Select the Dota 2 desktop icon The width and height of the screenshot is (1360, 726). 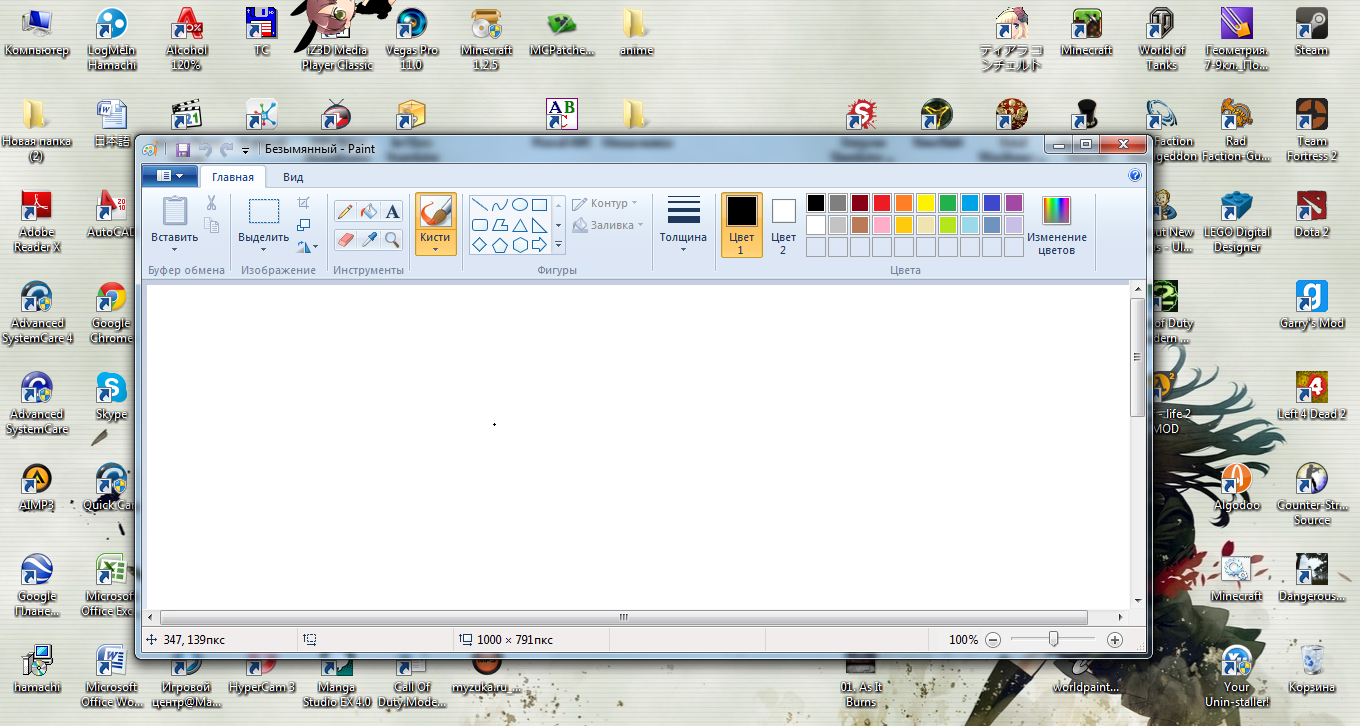click(x=1311, y=214)
